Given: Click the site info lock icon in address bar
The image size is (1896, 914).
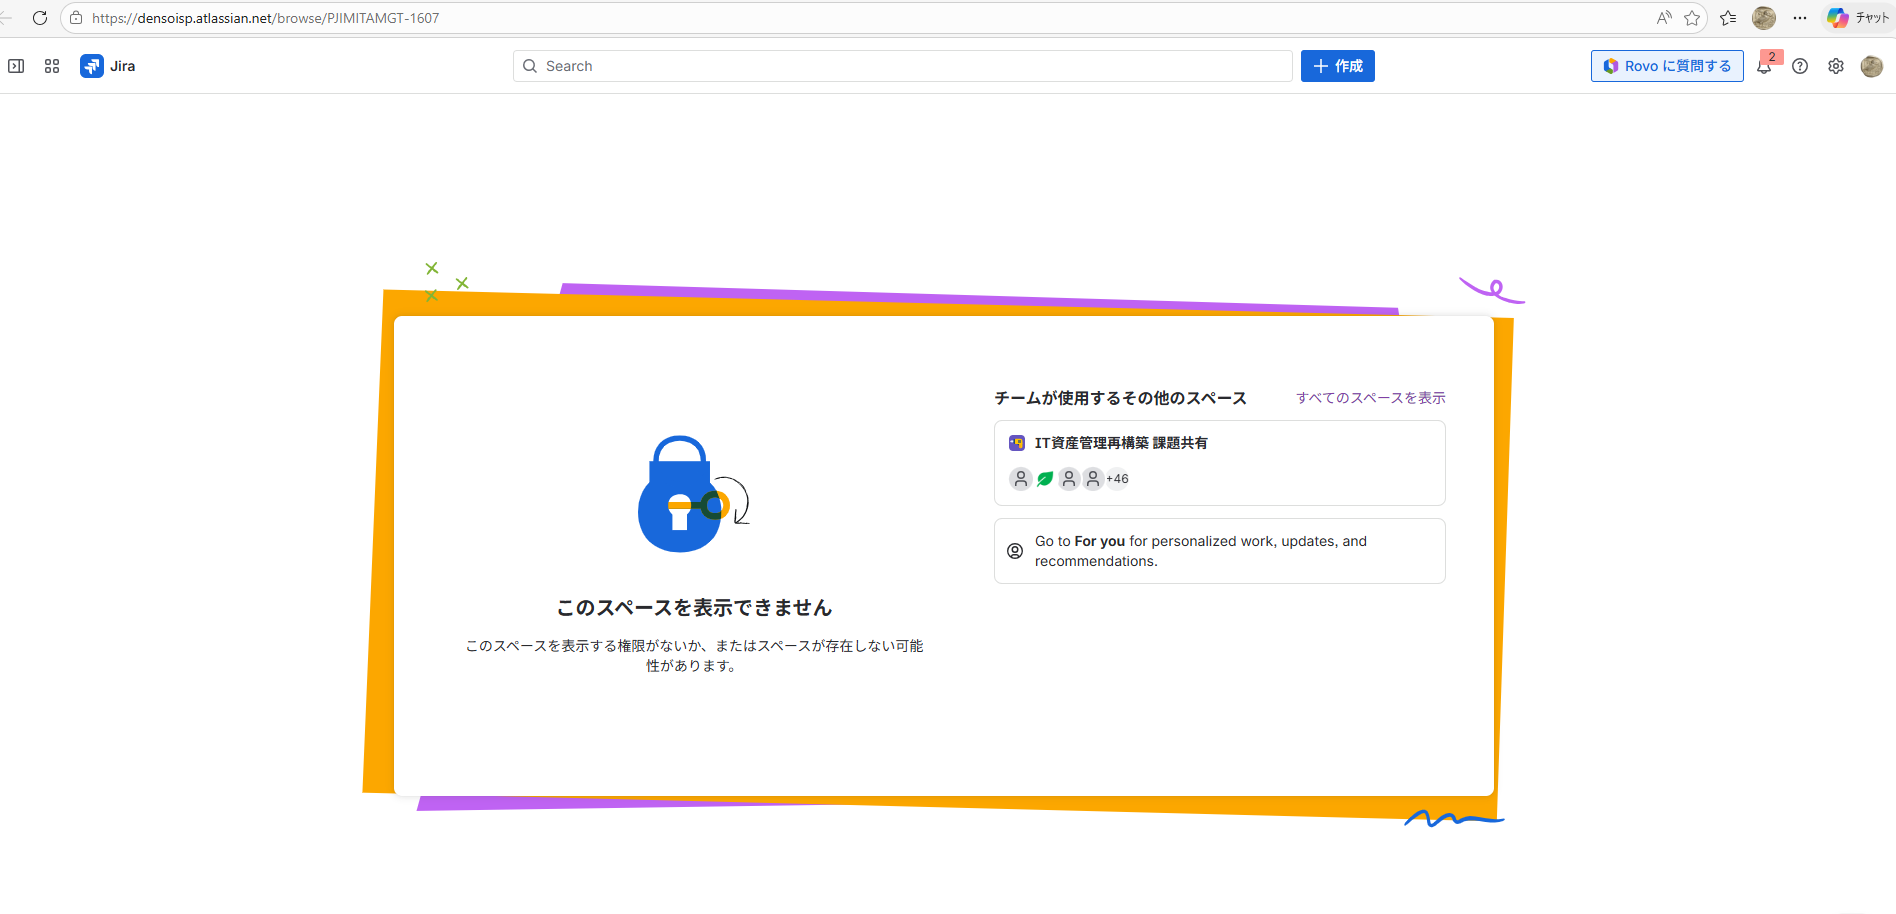Looking at the screenshot, I should click(x=76, y=18).
